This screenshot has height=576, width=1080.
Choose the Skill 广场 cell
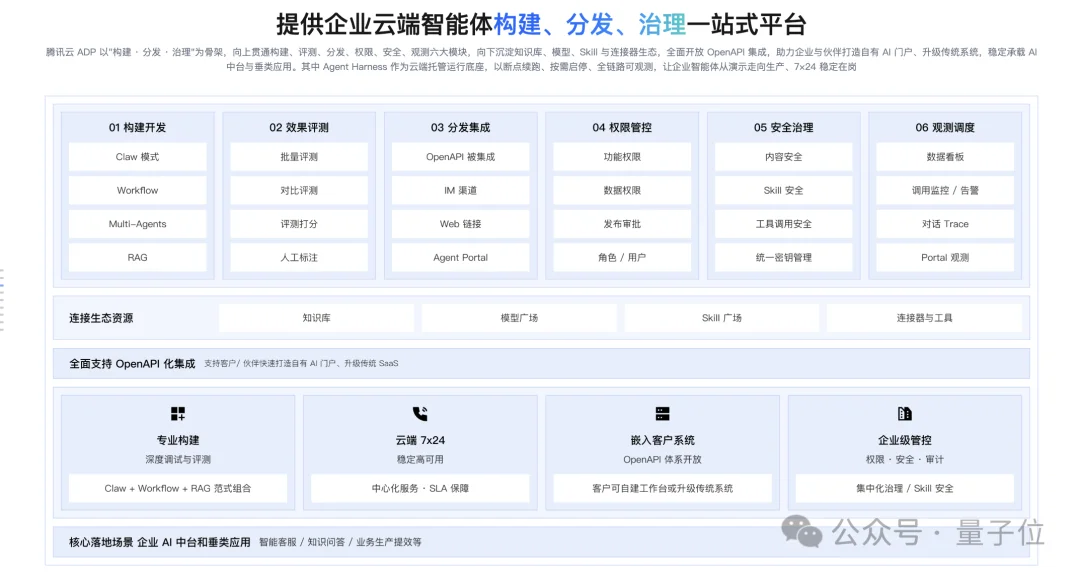722,318
